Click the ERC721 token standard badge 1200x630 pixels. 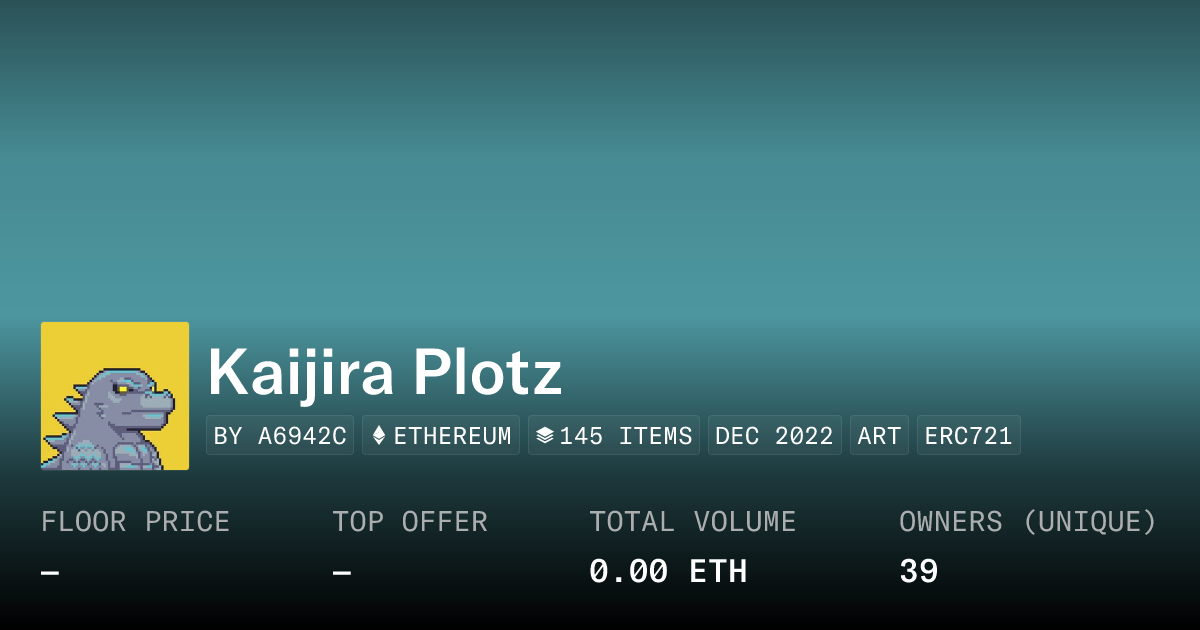[x=968, y=436]
